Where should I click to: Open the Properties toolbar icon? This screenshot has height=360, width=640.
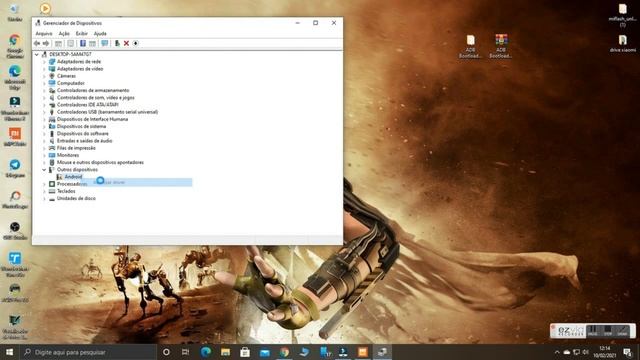[x=71, y=43]
